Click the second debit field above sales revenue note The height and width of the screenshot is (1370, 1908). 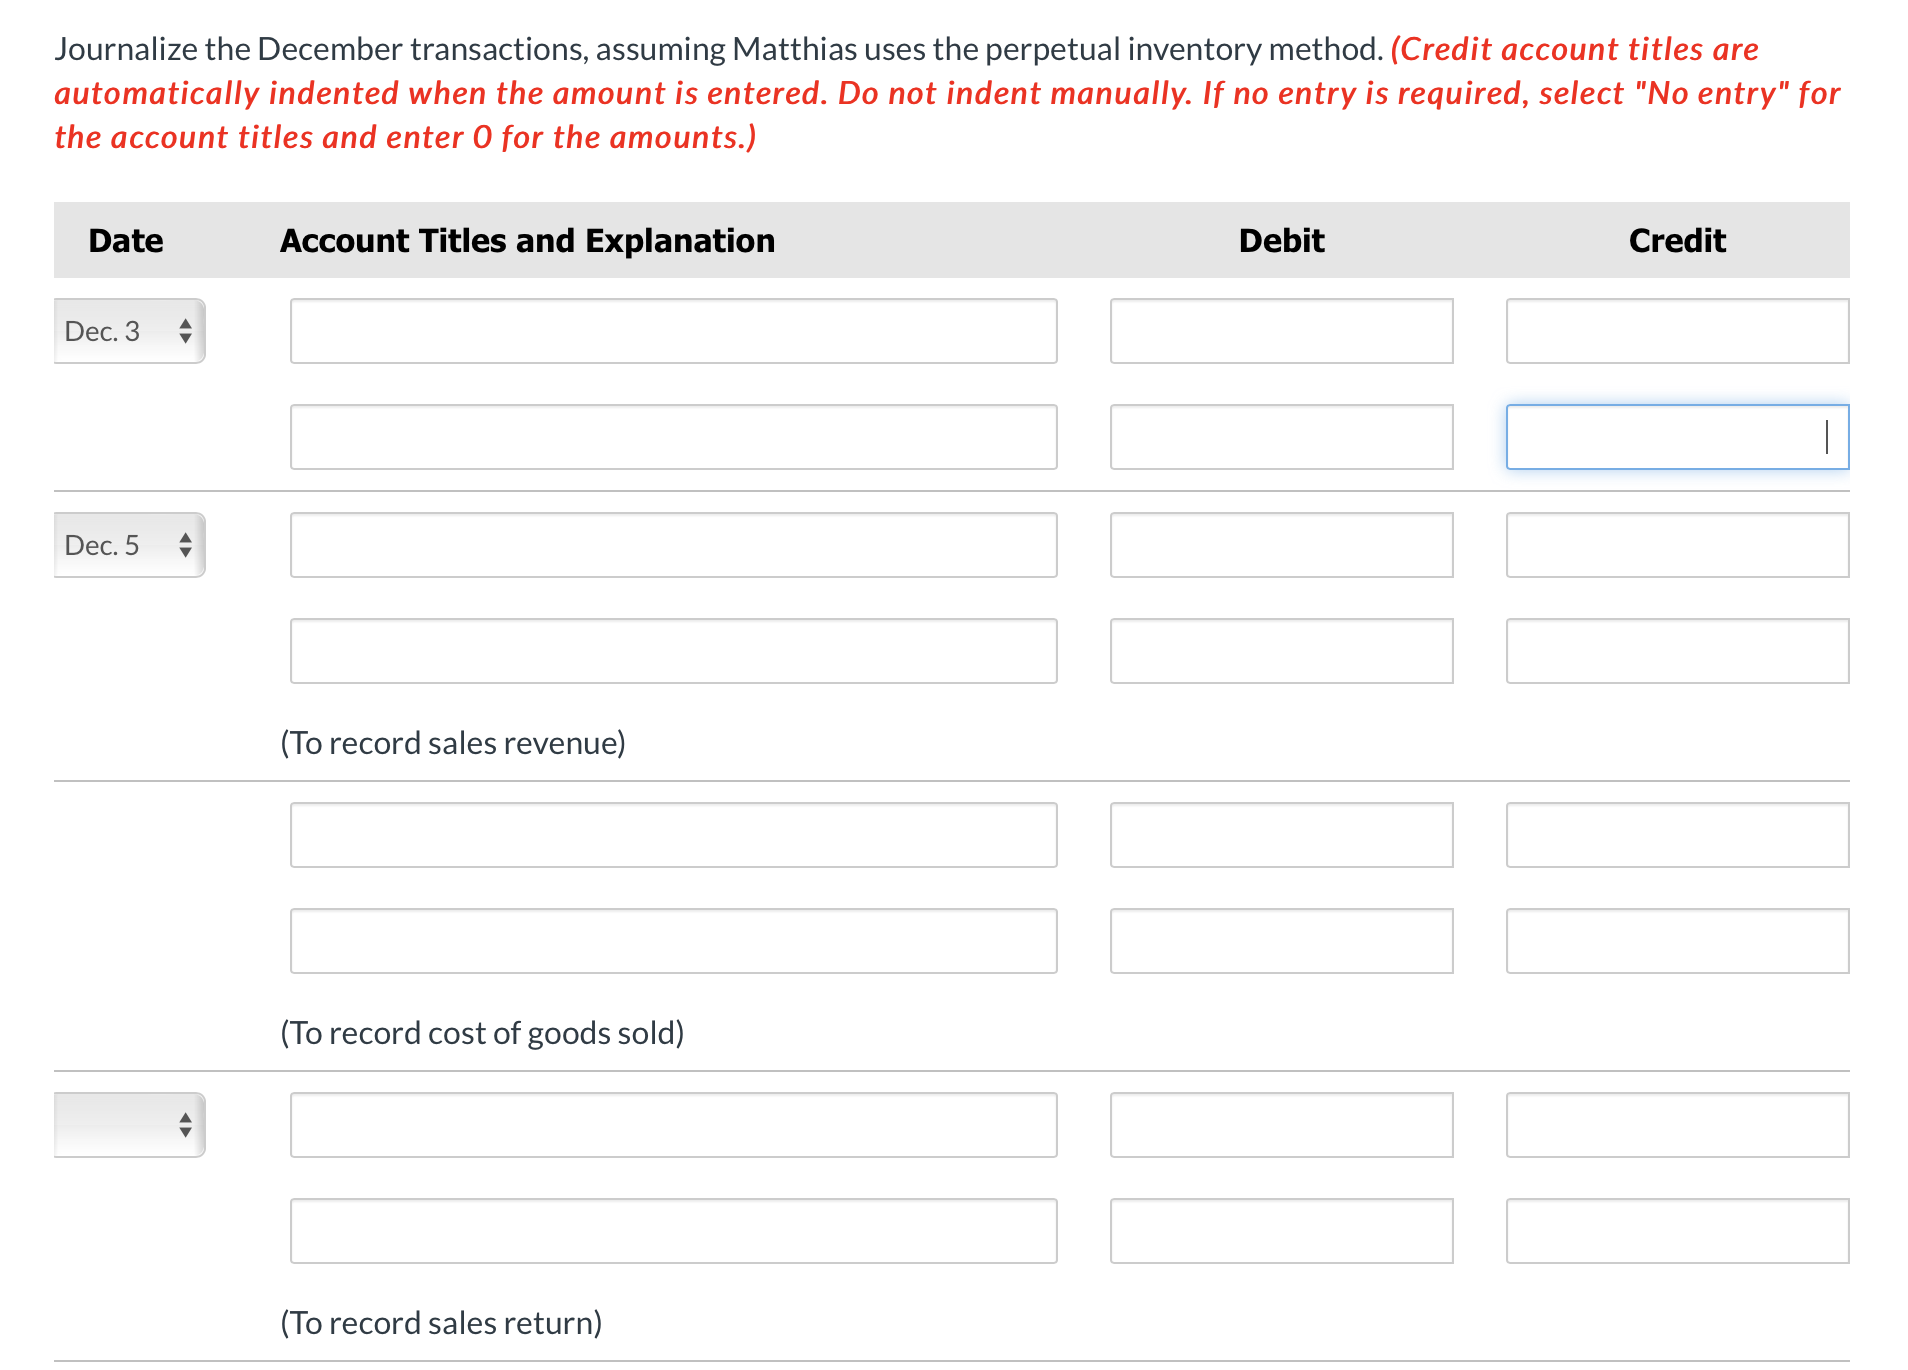[1281, 651]
